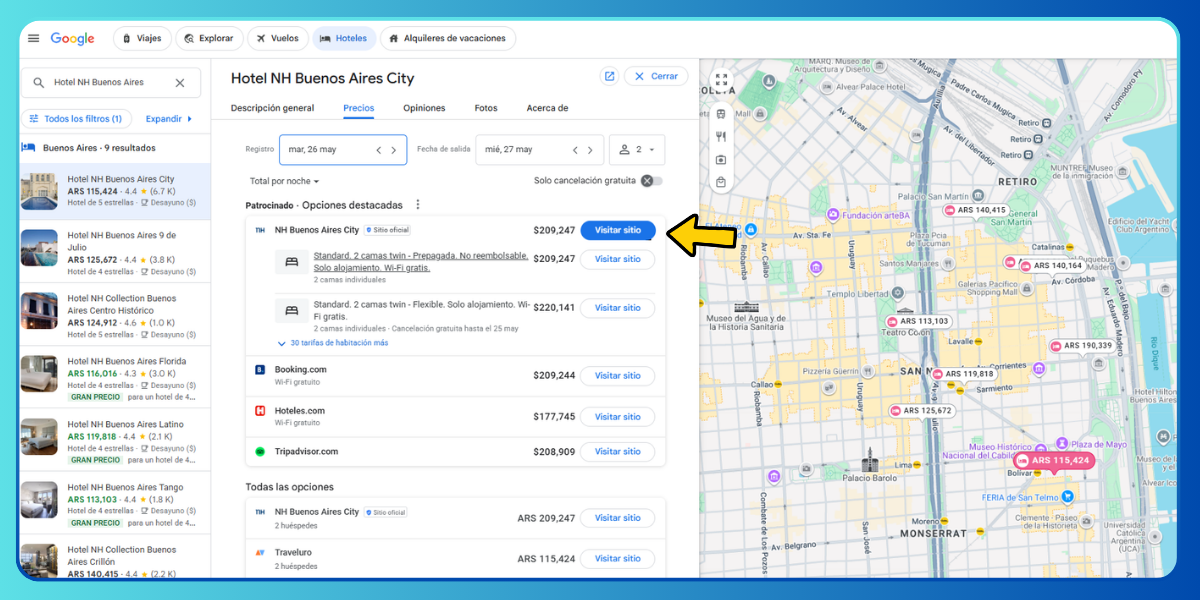
Task: Open Todos los filtros (1)
Action: pos(76,118)
